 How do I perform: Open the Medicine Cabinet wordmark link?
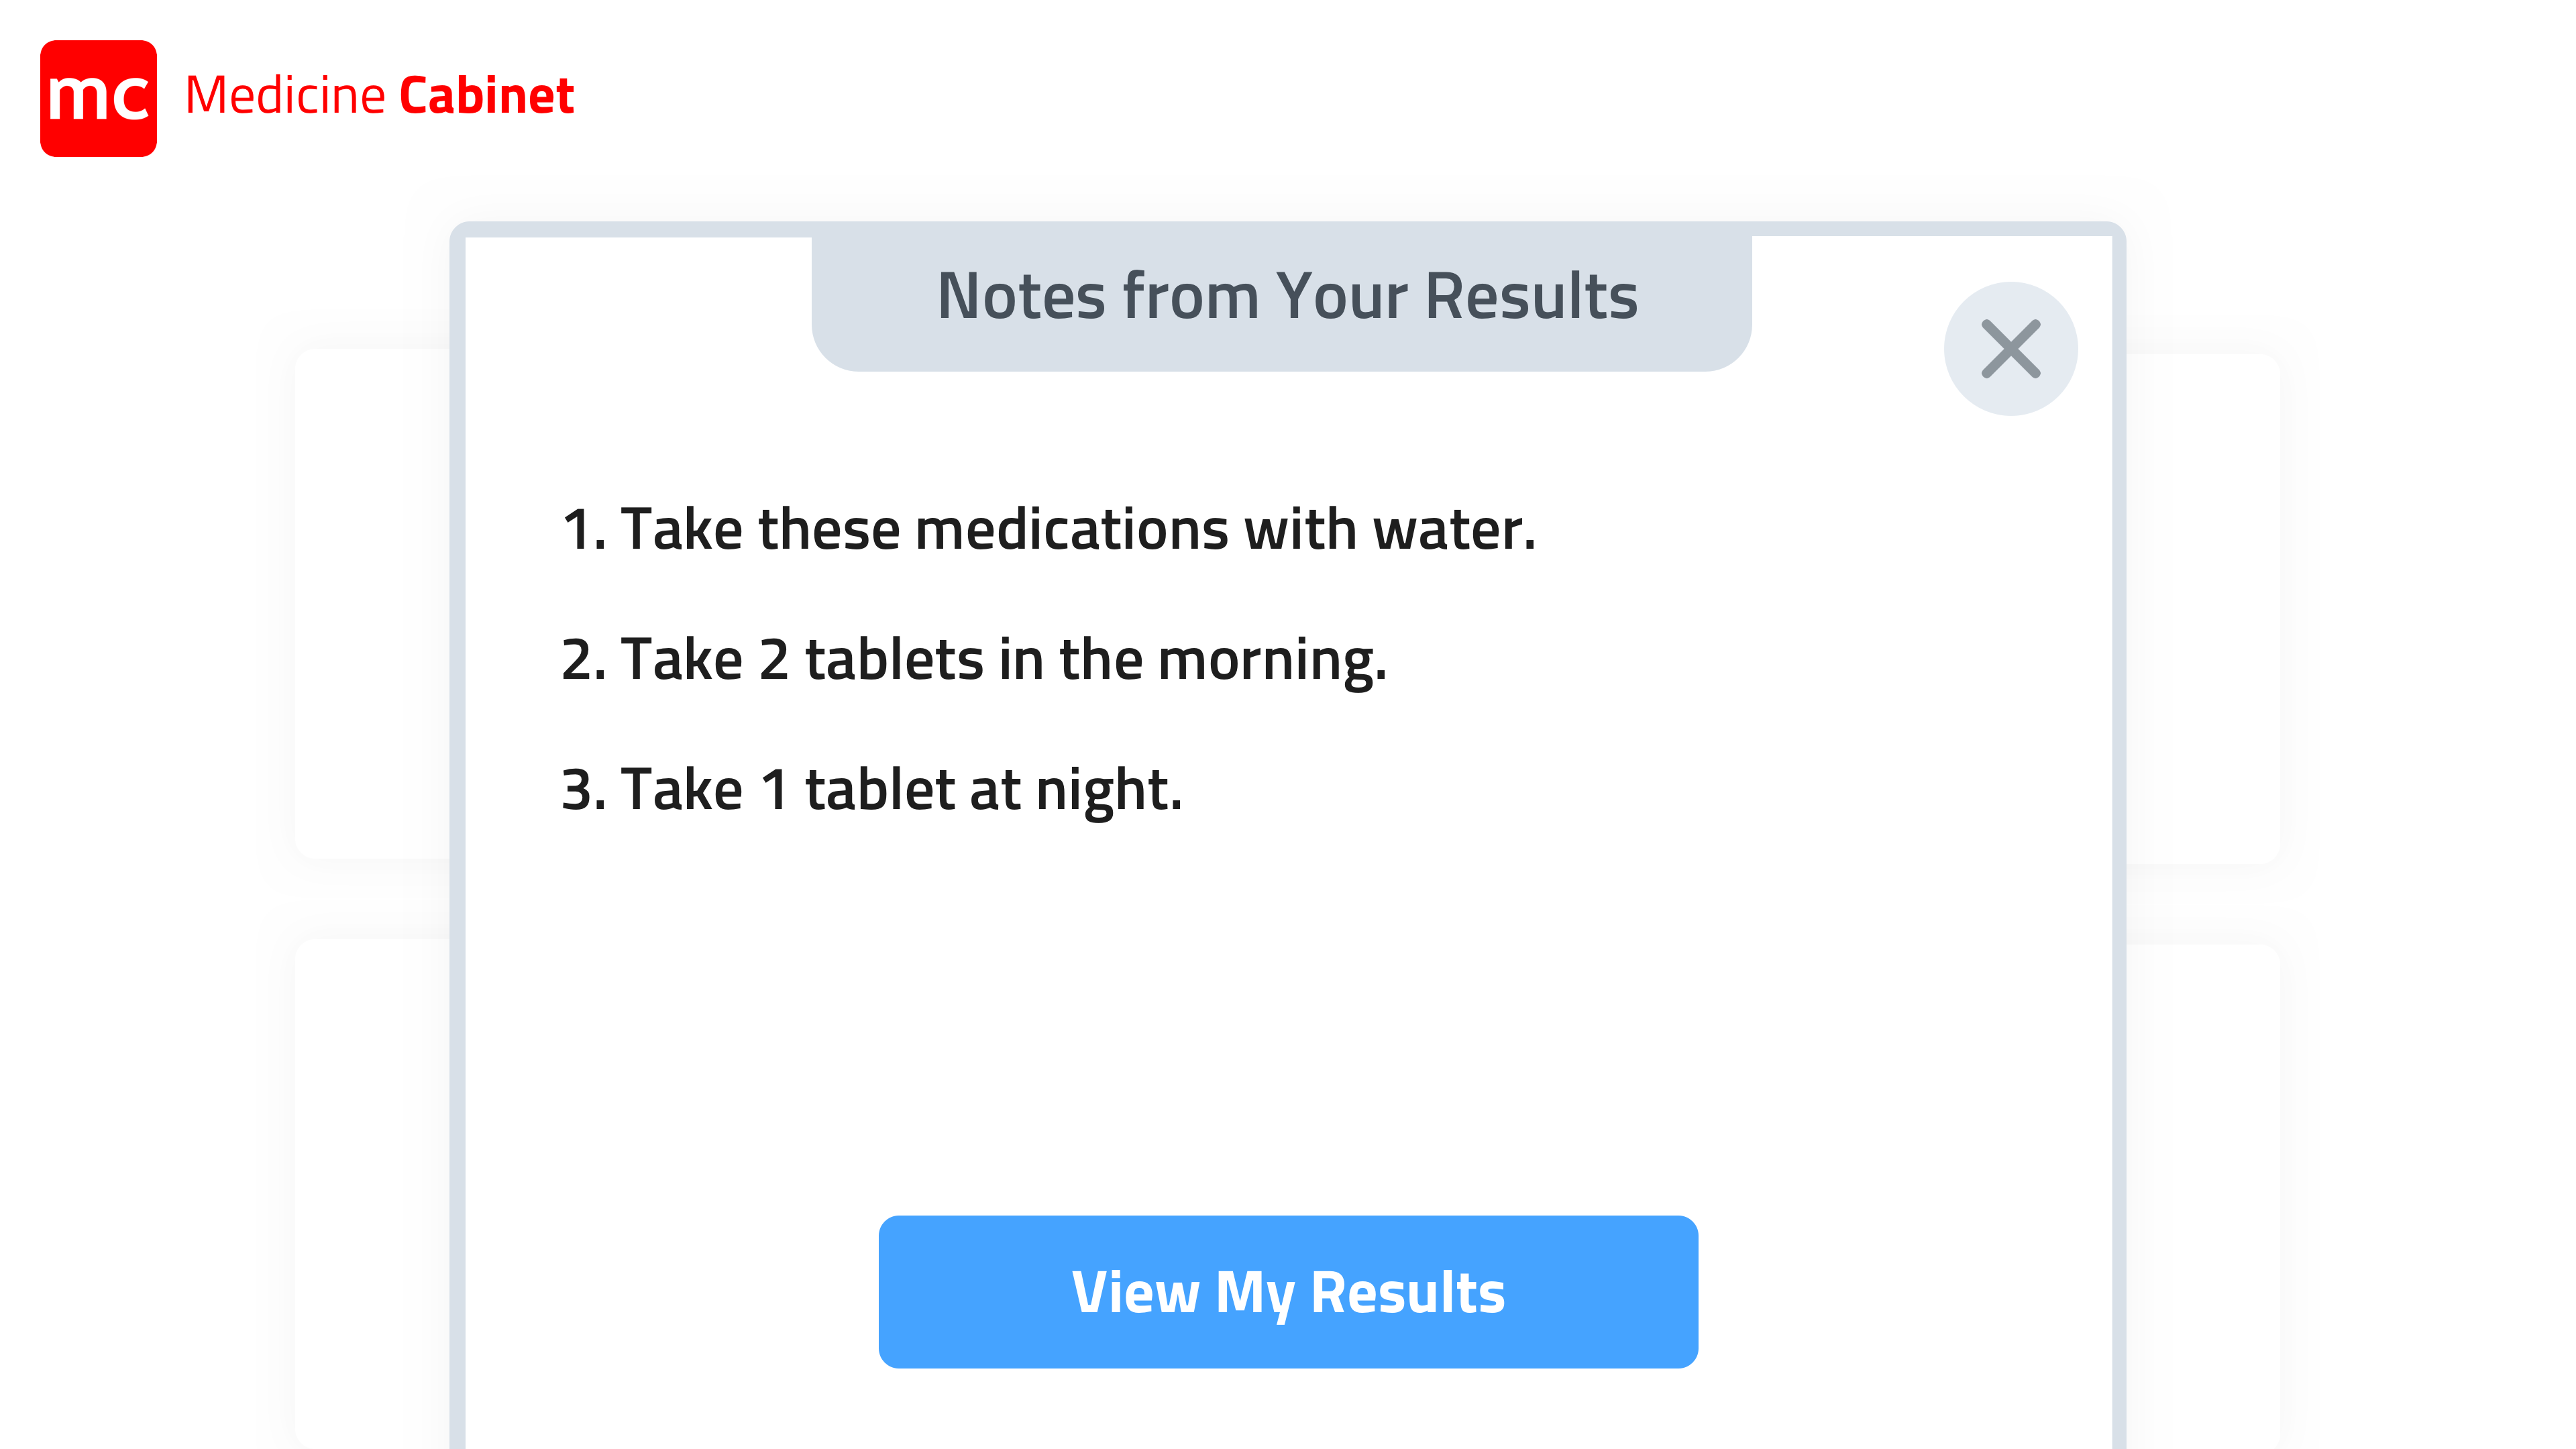coord(380,96)
